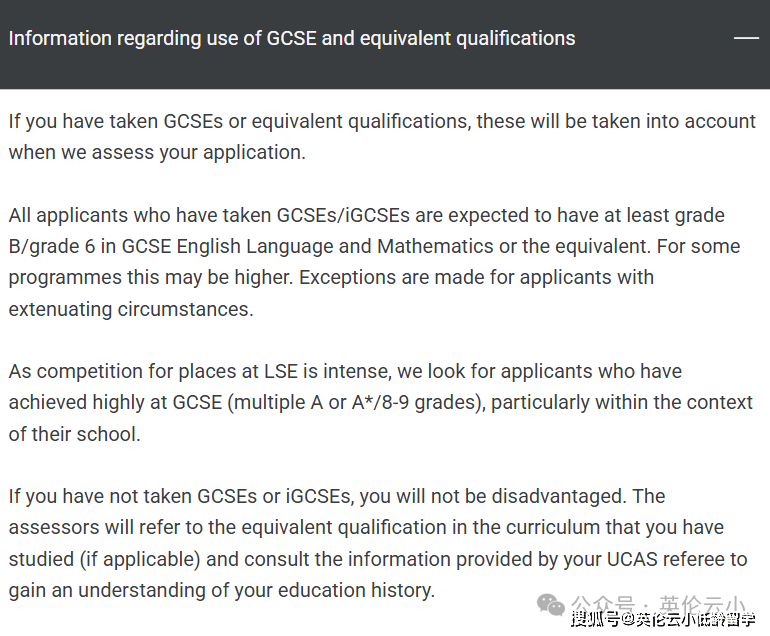Viewport: 770px width, 636px height.
Task: Click the WeChat logo in the watermark
Action: coord(551,603)
